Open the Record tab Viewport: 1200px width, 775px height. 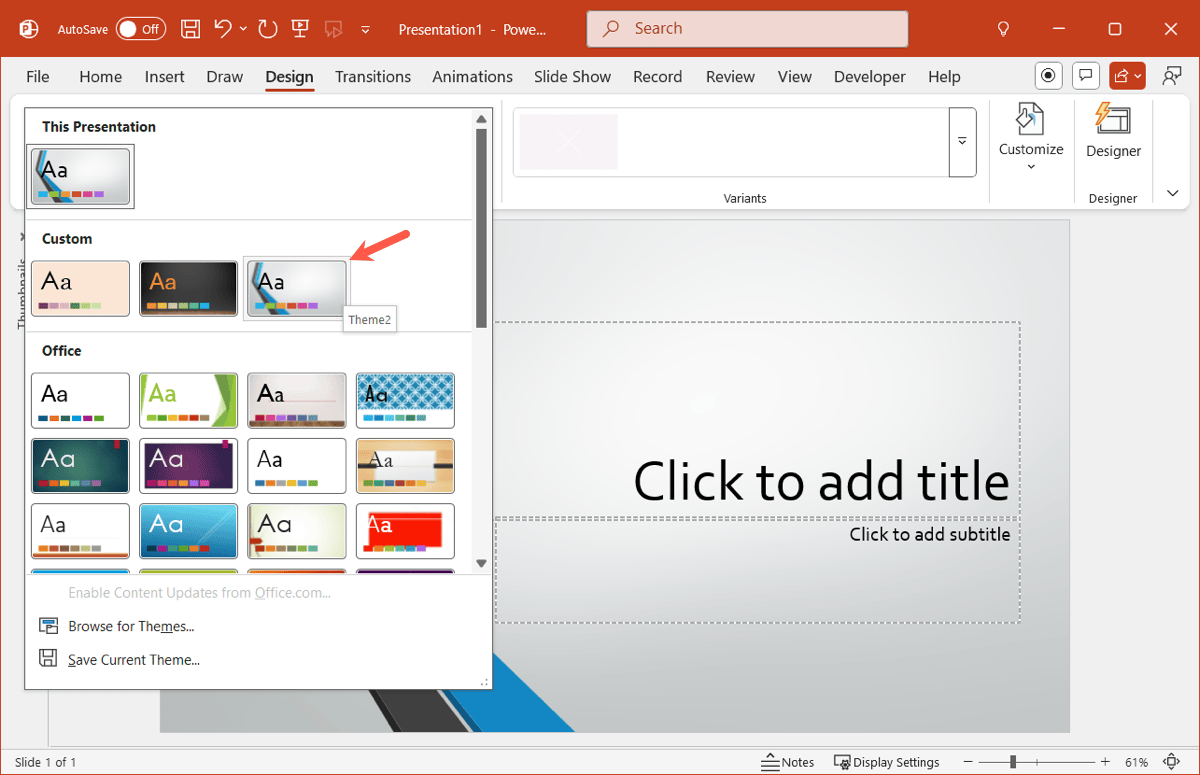point(657,77)
